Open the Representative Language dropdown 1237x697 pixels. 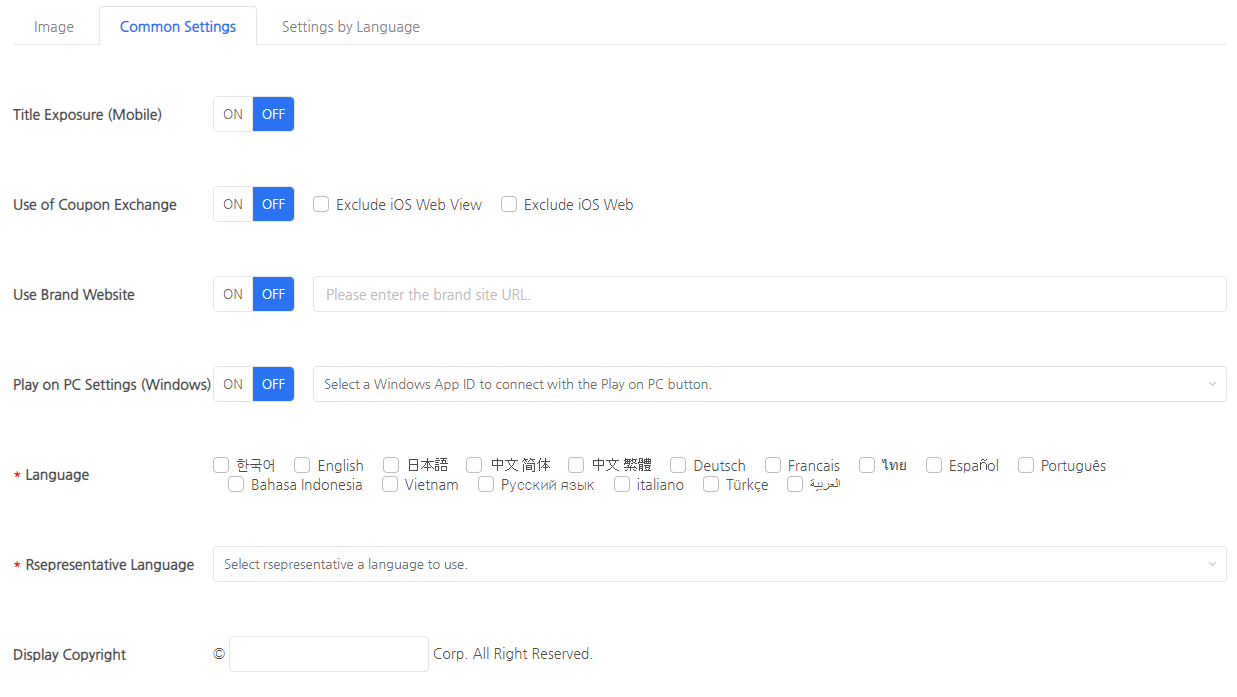719,564
